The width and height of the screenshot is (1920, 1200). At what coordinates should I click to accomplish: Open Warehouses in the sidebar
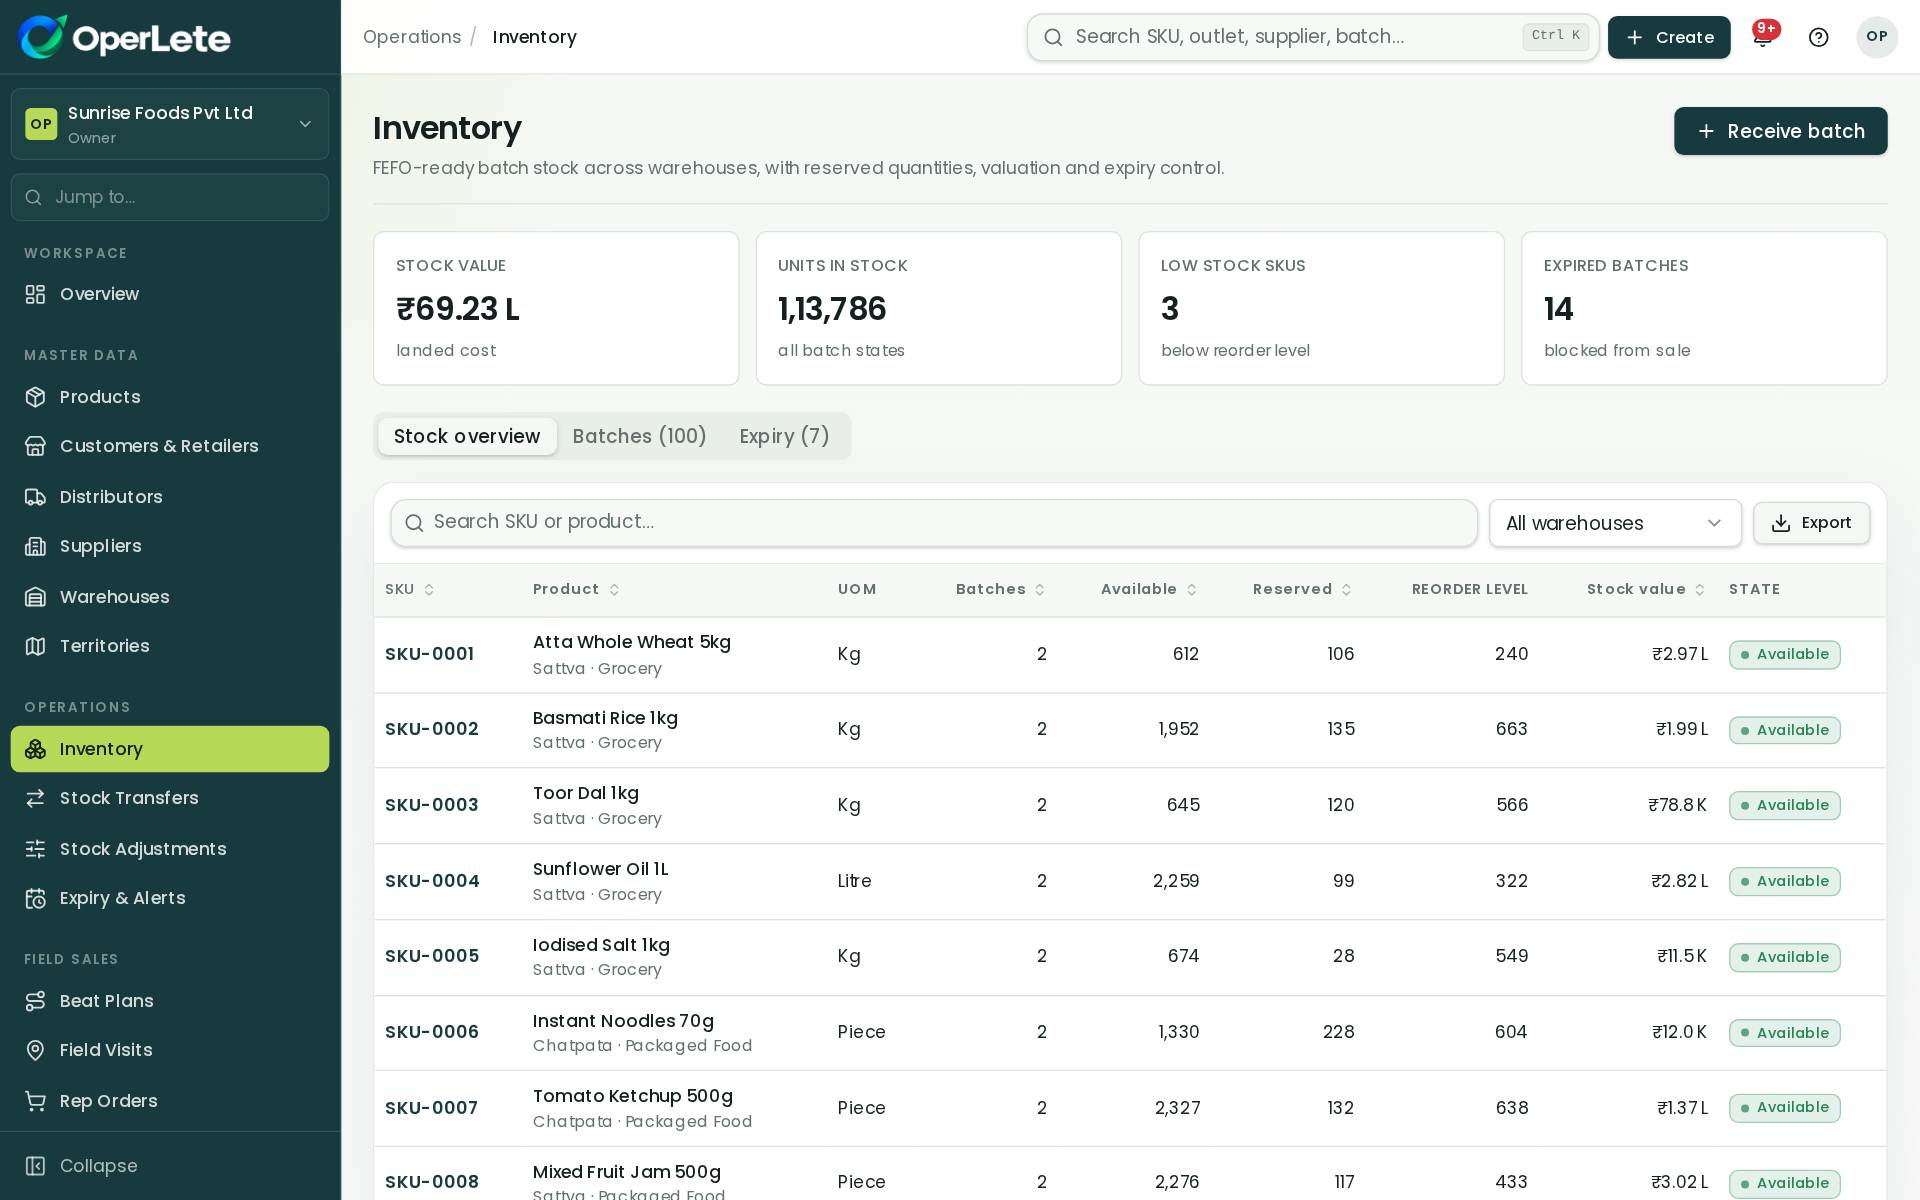[170, 597]
